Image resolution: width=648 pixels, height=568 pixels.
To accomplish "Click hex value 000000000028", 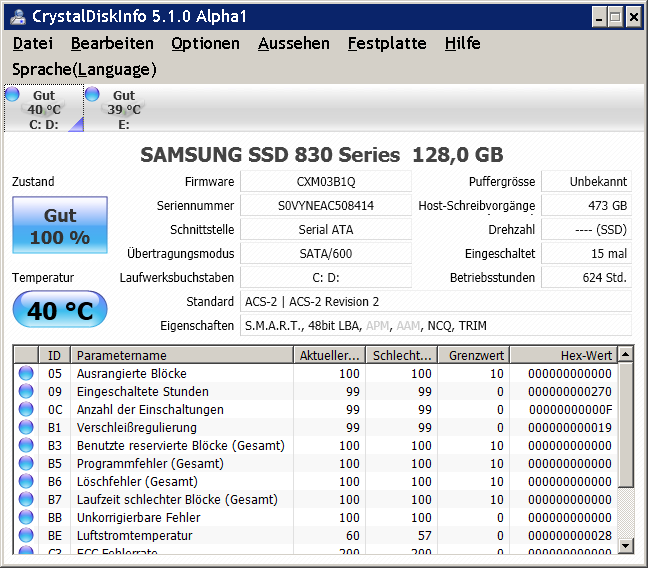I will tap(570, 535).
